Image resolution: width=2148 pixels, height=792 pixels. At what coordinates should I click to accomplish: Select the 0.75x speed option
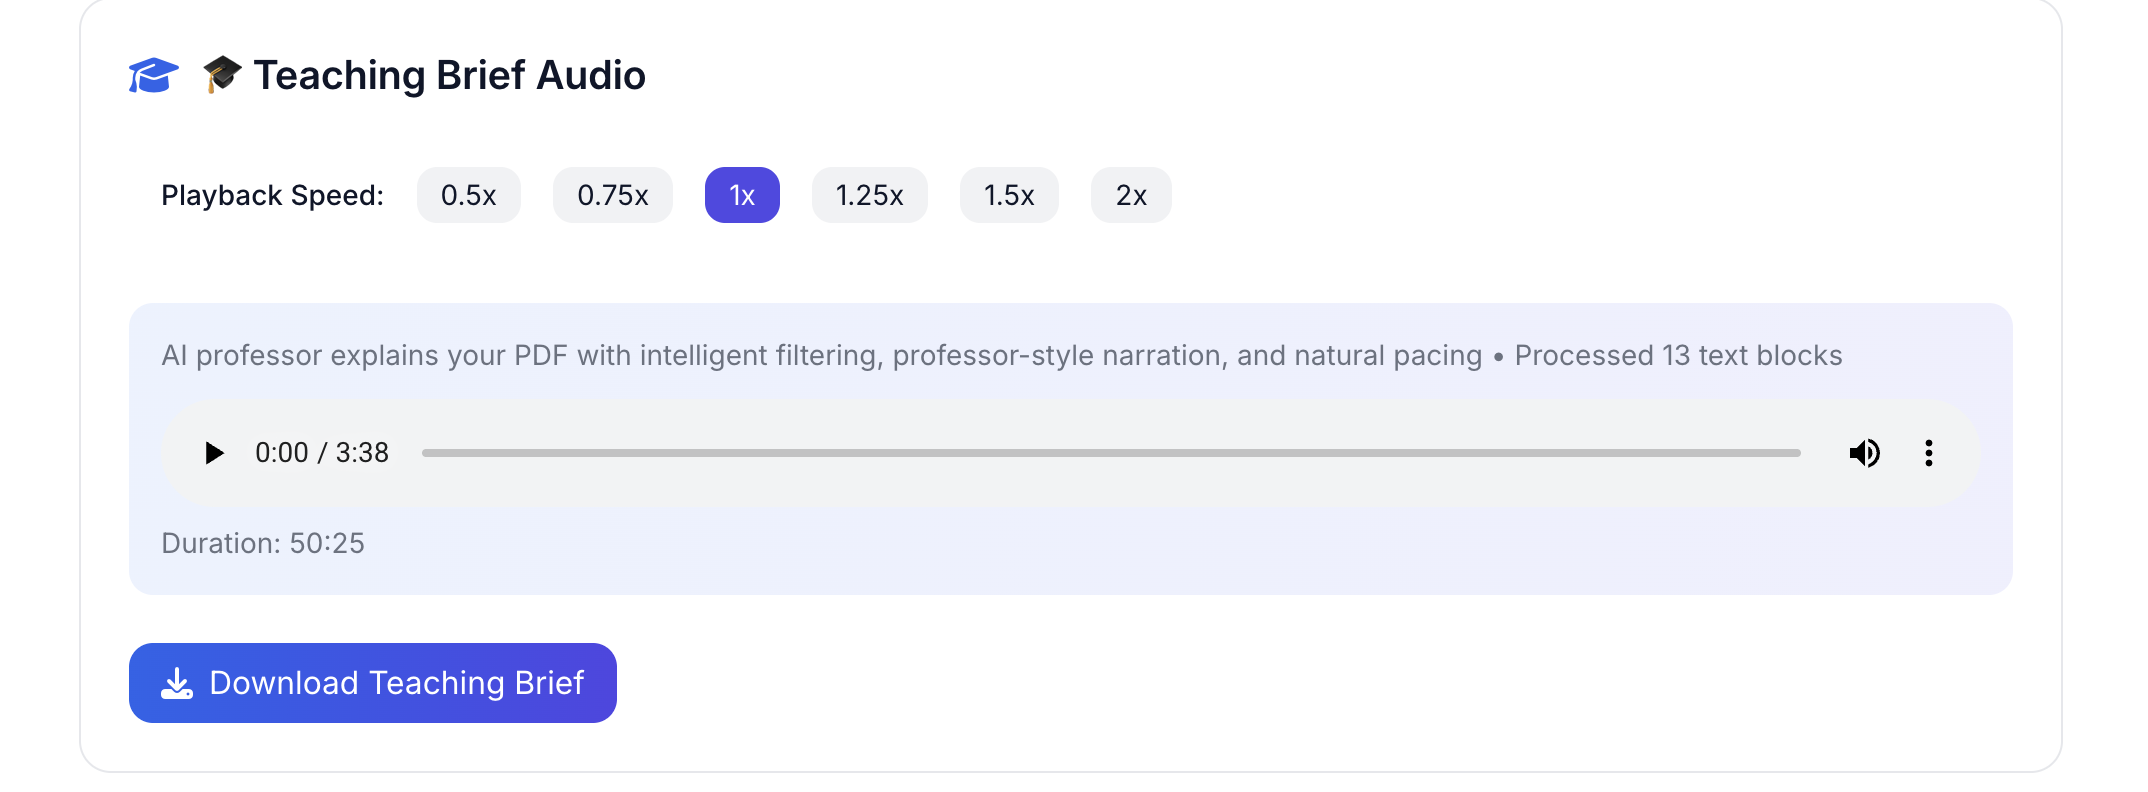[612, 195]
